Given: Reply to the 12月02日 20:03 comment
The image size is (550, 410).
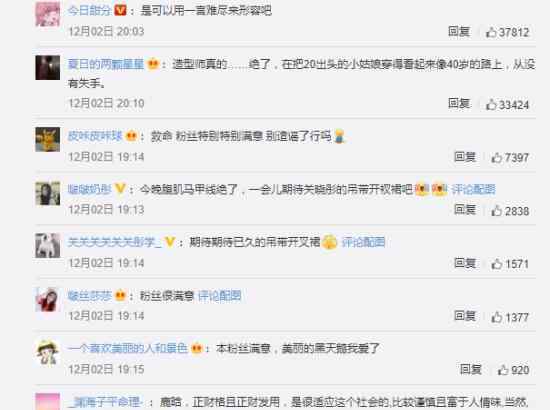Looking at the screenshot, I should (459, 32).
